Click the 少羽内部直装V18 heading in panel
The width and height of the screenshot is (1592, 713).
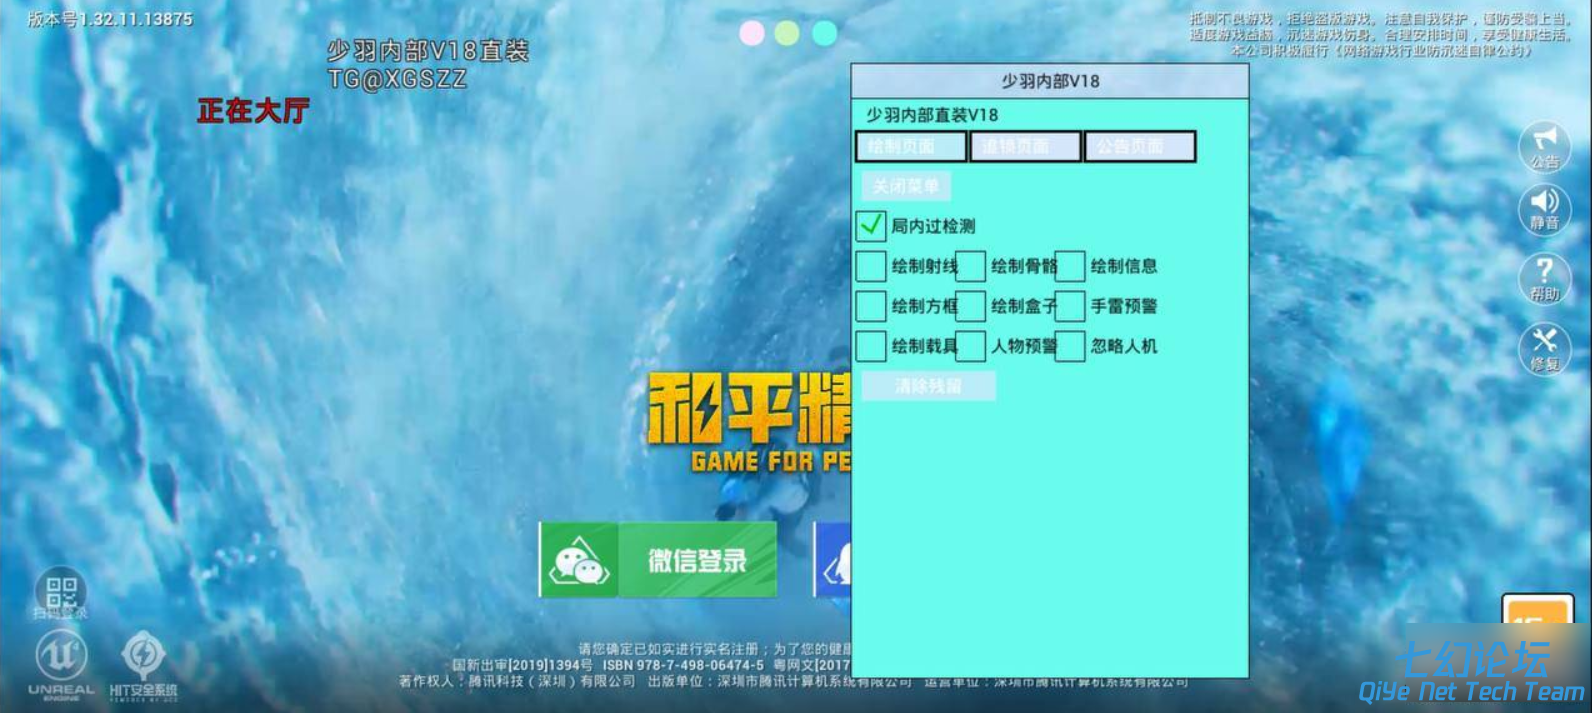(x=932, y=115)
